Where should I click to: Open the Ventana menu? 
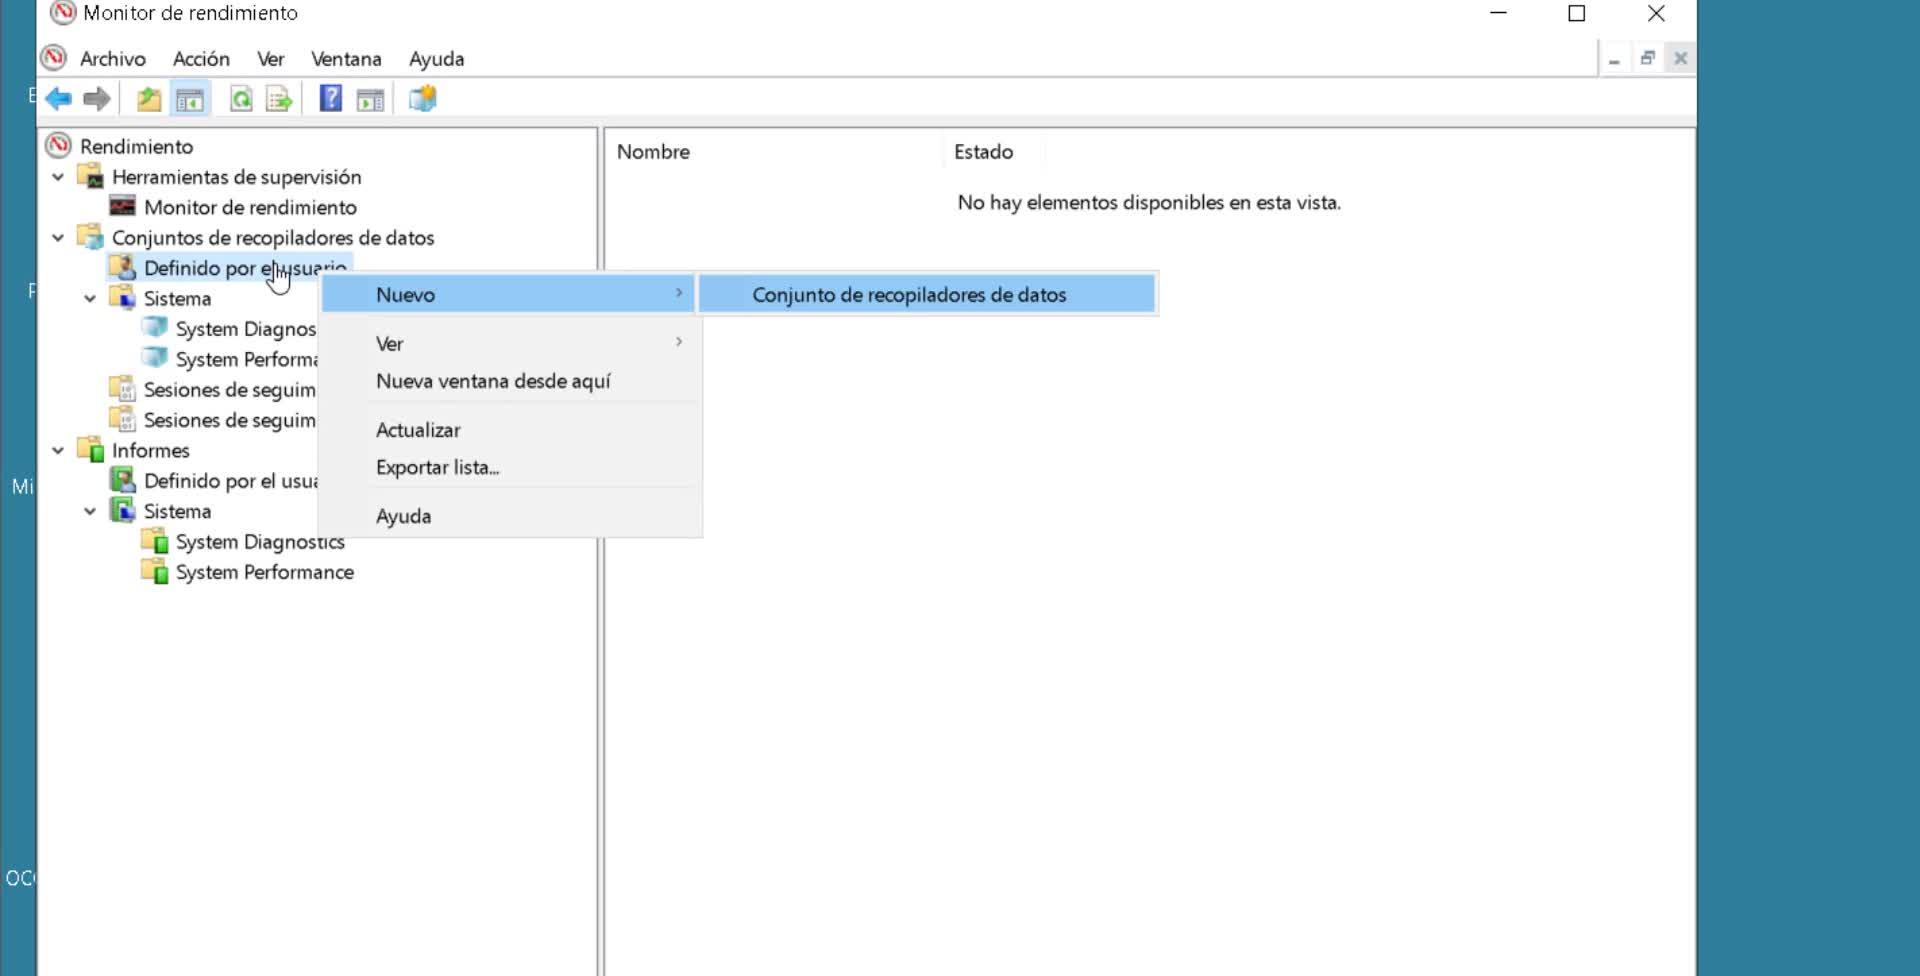pyautogui.click(x=346, y=59)
